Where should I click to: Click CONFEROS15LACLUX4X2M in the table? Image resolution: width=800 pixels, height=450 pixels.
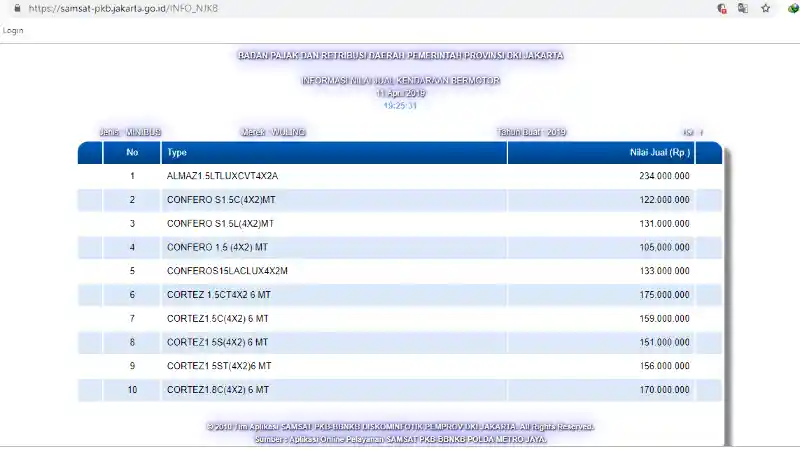point(227,271)
